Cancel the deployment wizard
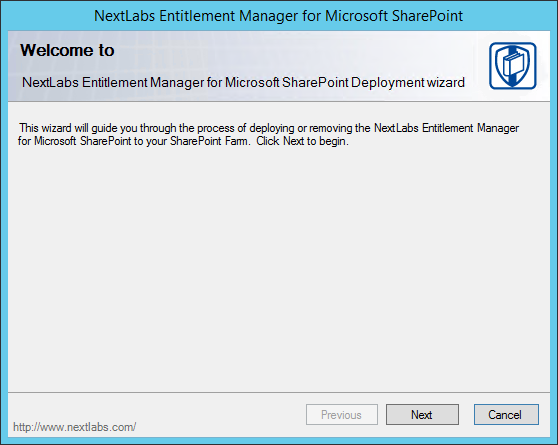 tap(506, 414)
